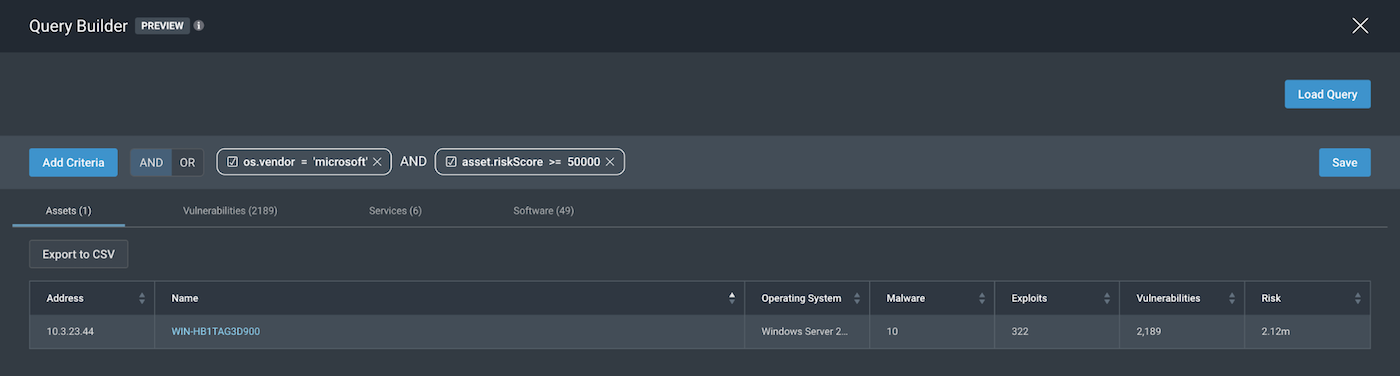1400x376 pixels.
Task: Click the Malware value 10
Action: click(892, 331)
